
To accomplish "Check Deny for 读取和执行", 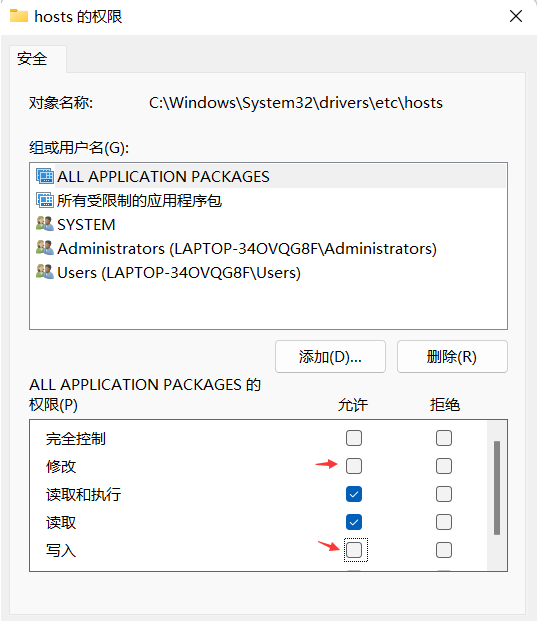I will [444, 494].
